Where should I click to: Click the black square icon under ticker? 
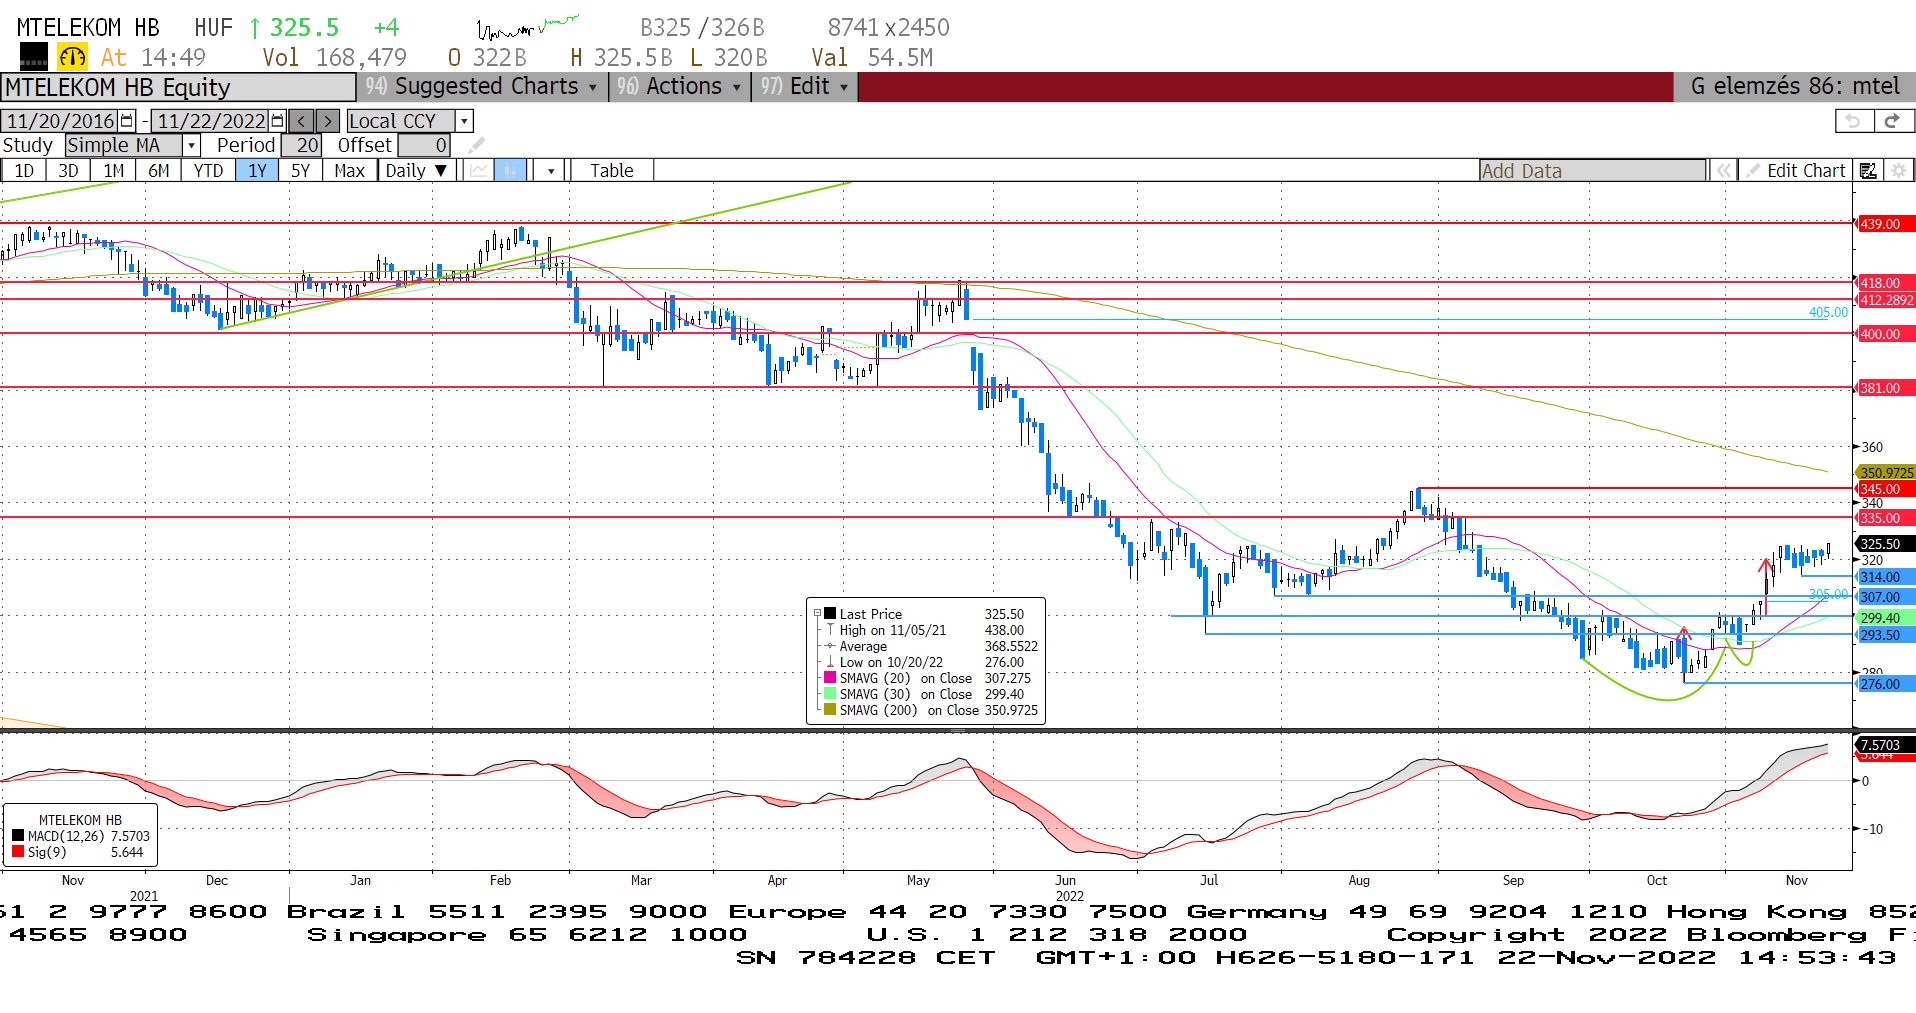(x=34, y=57)
